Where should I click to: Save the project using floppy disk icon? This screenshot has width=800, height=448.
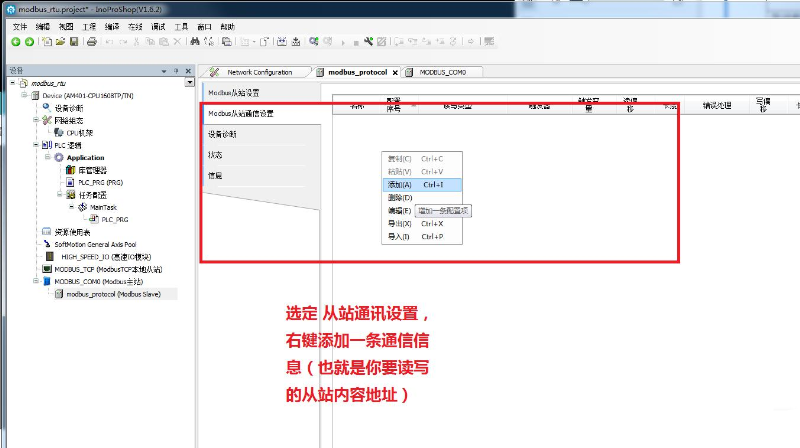point(74,42)
